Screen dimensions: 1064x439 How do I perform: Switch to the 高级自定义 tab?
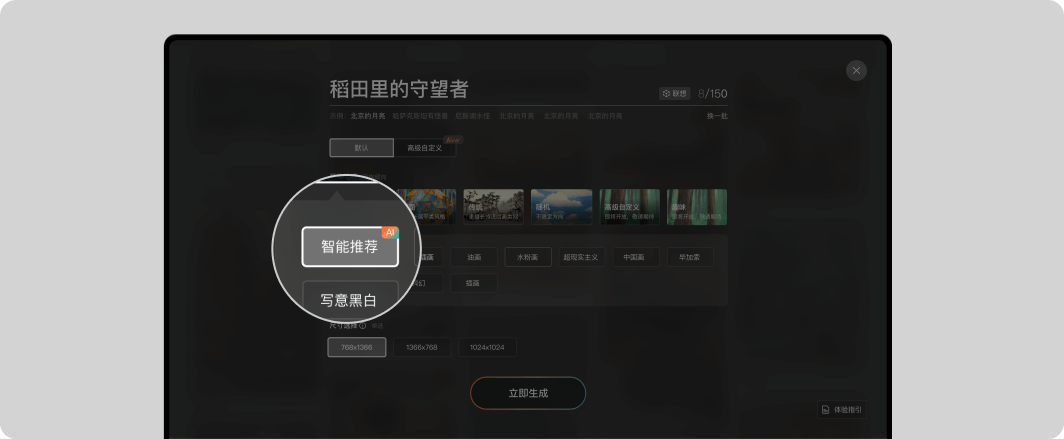[x=424, y=148]
